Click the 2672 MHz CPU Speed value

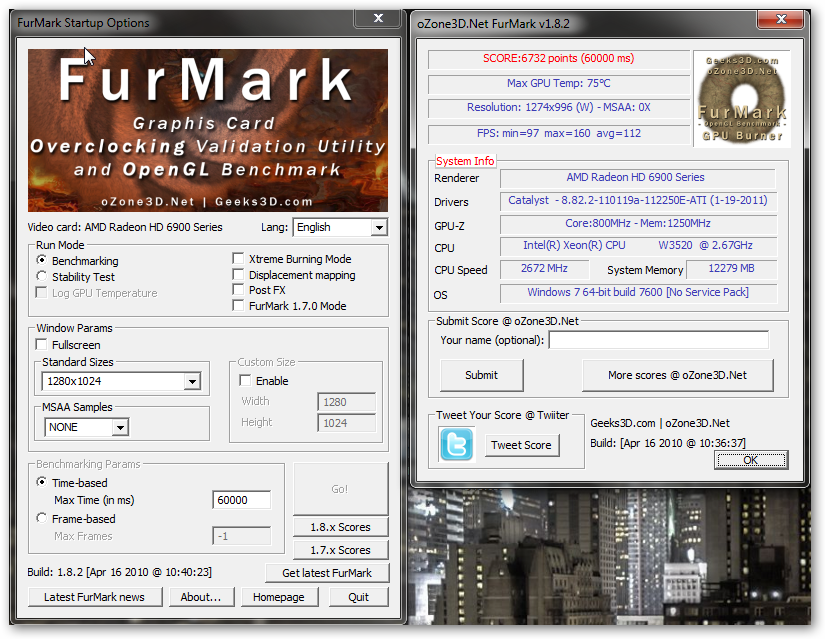(x=544, y=268)
